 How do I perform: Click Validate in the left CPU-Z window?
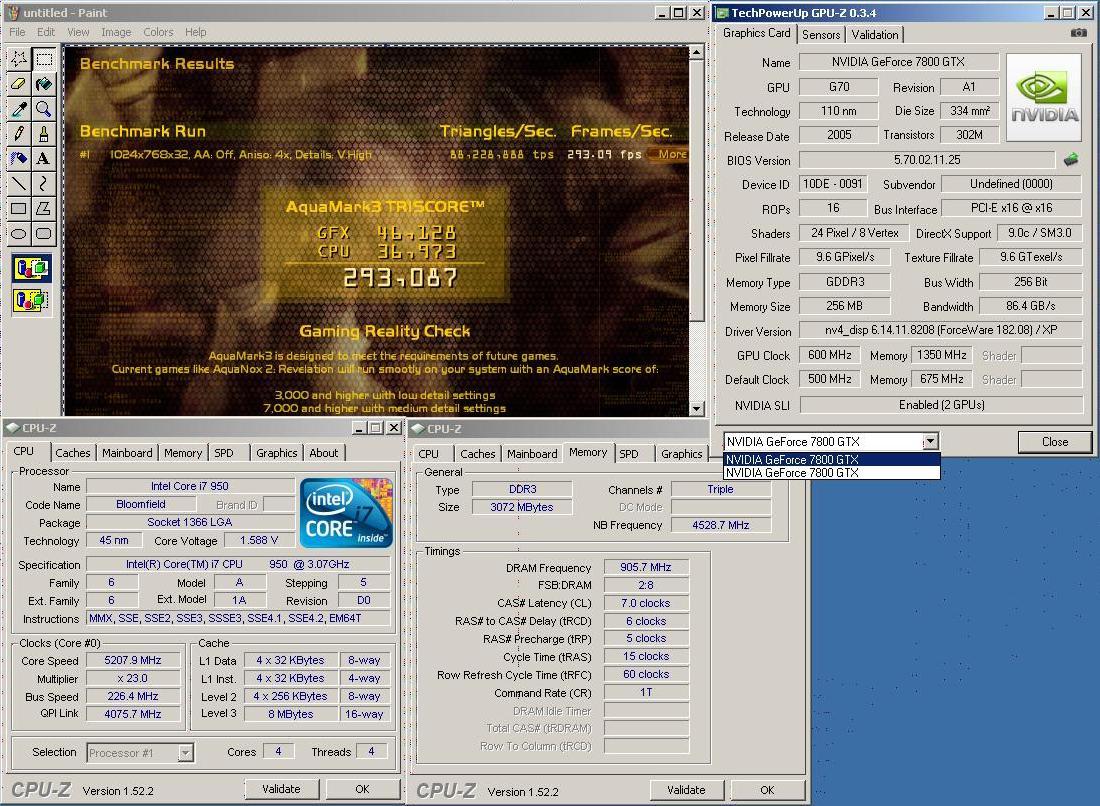click(281, 789)
